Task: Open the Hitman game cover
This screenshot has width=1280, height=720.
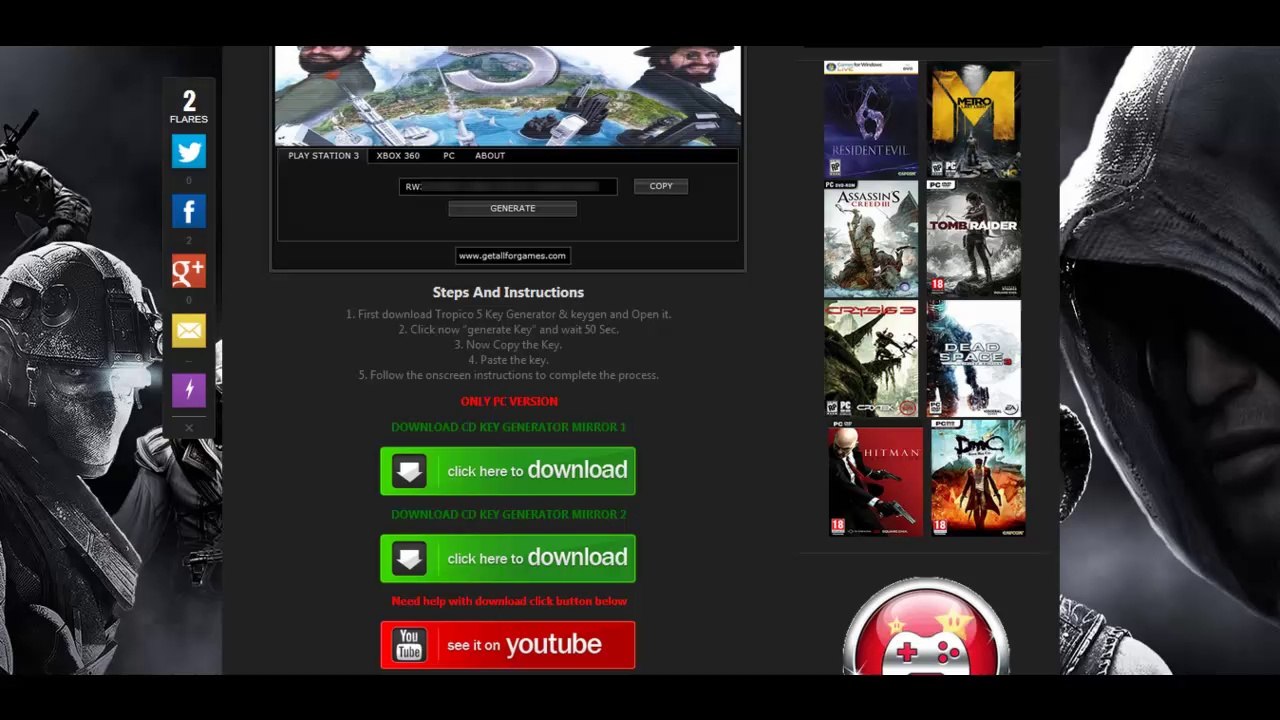Action: tap(876, 478)
